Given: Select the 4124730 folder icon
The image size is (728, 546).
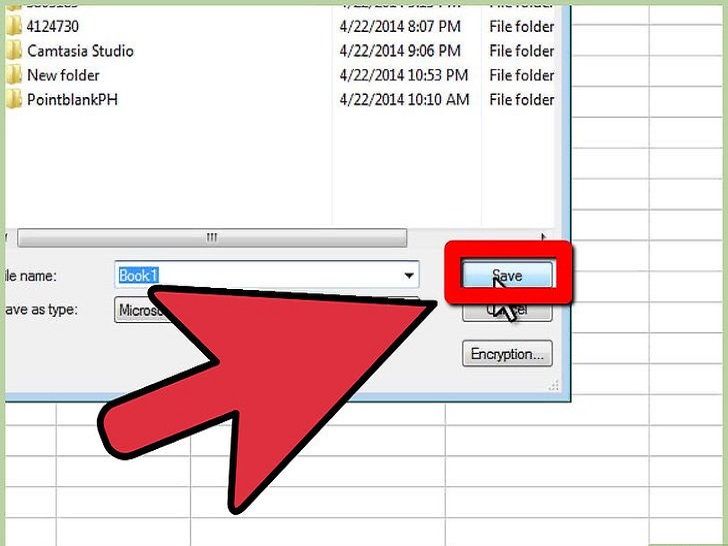Looking at the screenshot, I should 14,26.
